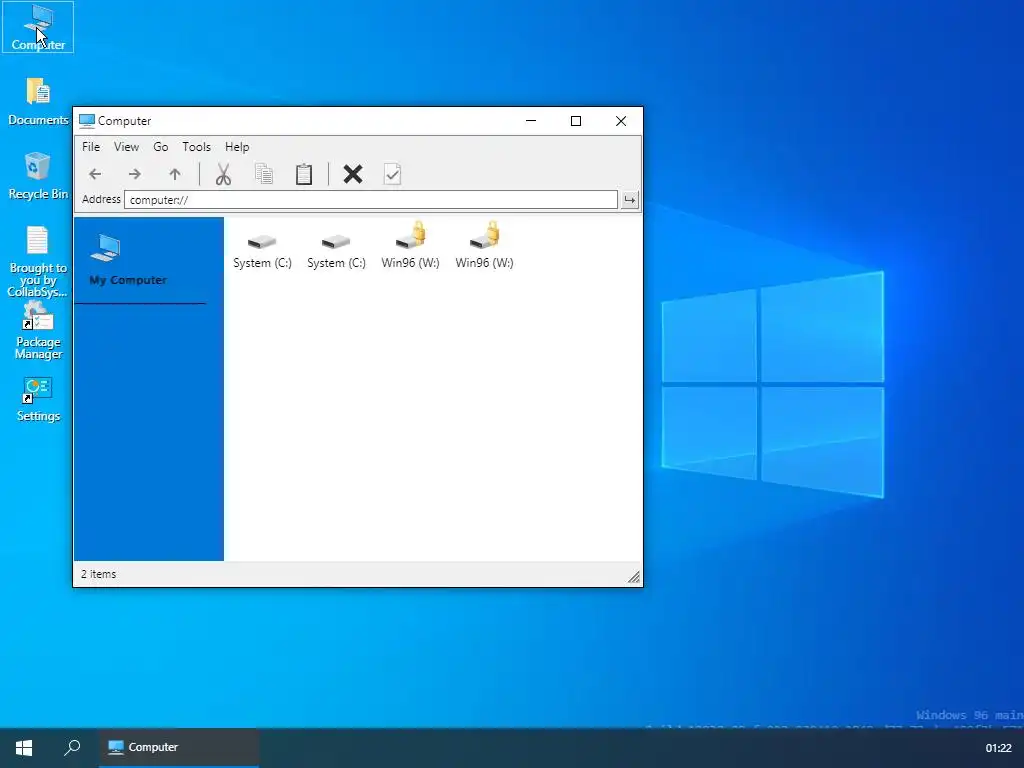Click the Copy icon in the toolbar
The width and height of the screenshot is (1024, 768).
tap(264, 174)
